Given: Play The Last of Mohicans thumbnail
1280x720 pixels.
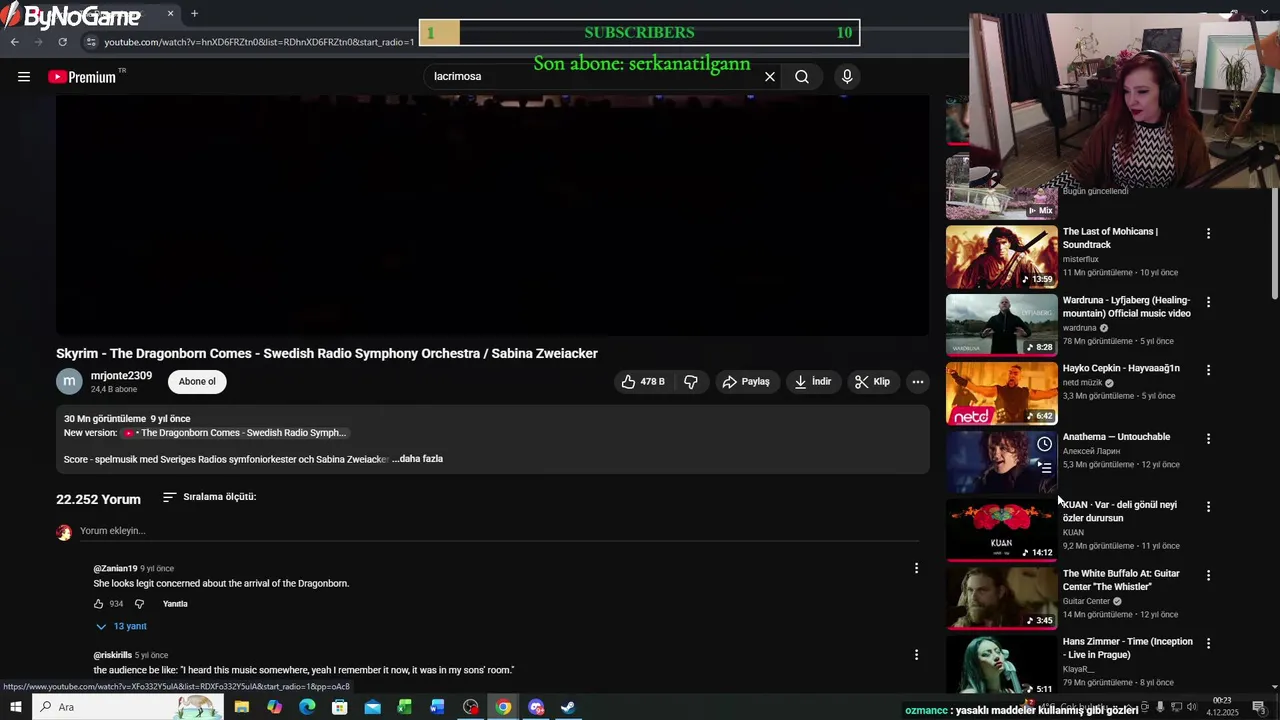Looking at the screenshot, I should (x=1001, y=257).
